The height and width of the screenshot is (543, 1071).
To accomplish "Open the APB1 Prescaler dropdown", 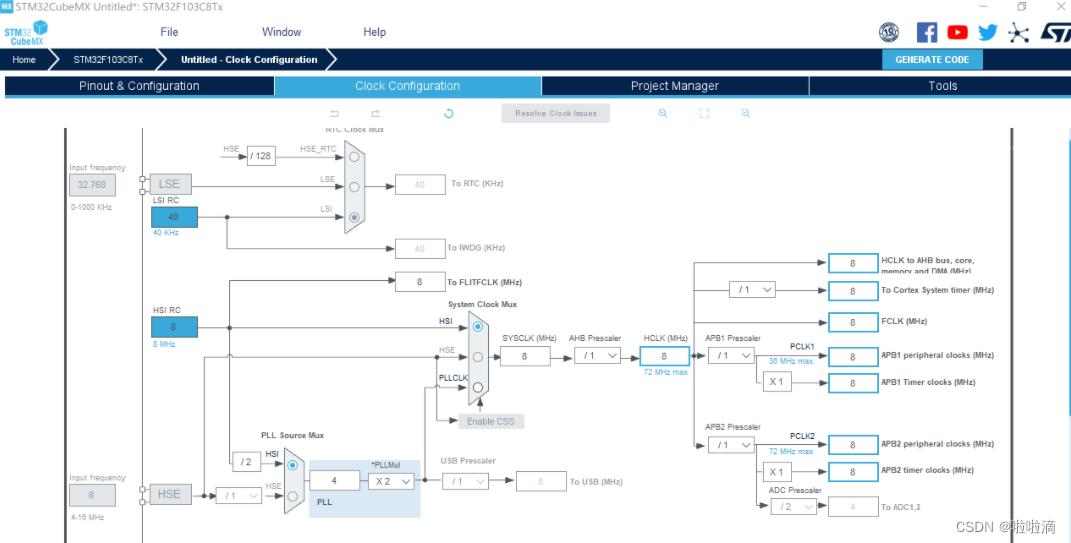I will (731, 356).
